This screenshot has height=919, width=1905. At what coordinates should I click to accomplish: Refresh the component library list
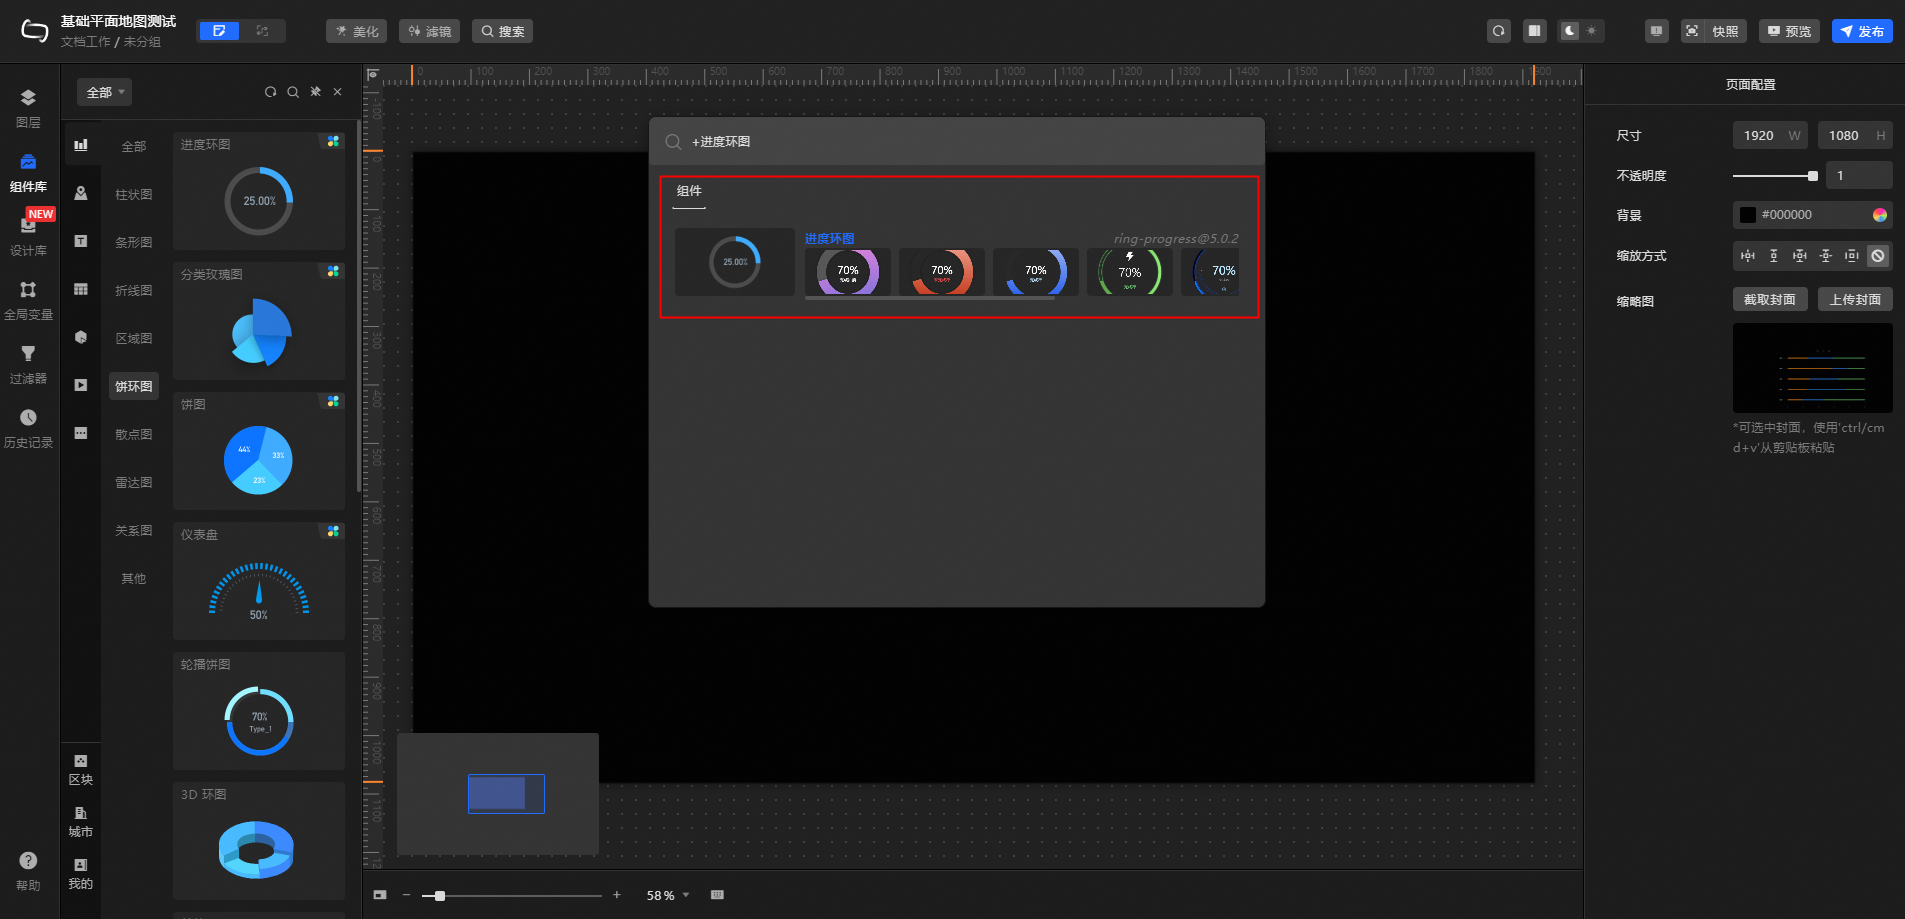(x=270, y=92)
